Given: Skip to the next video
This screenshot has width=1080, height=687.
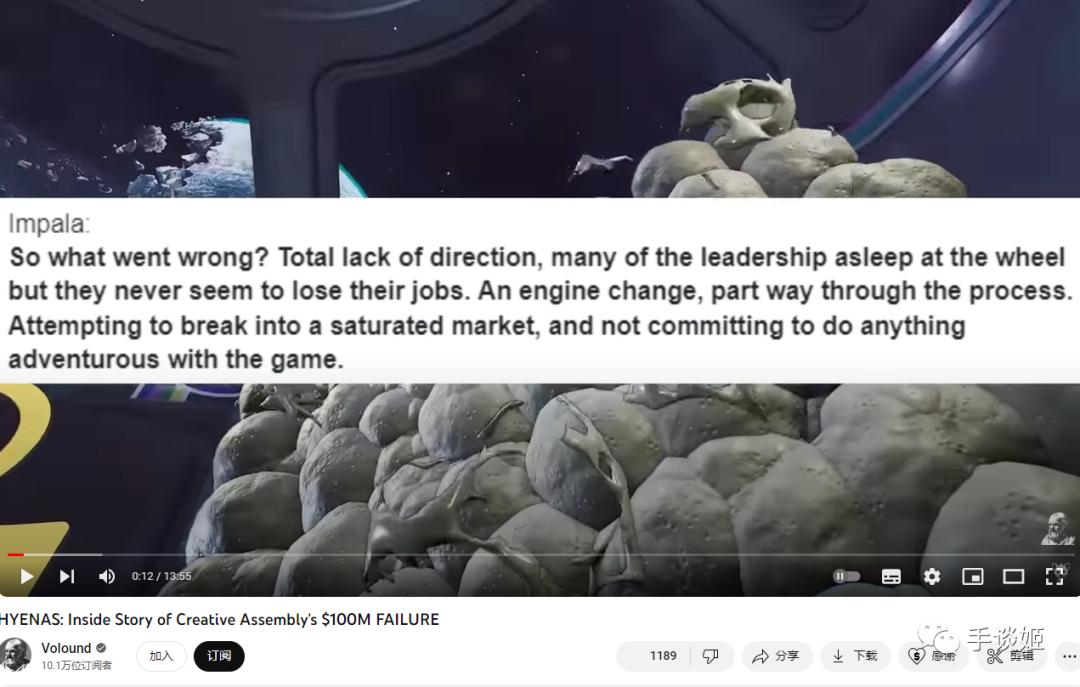Looking at the screenshot, I should click(x=66, y=576).
